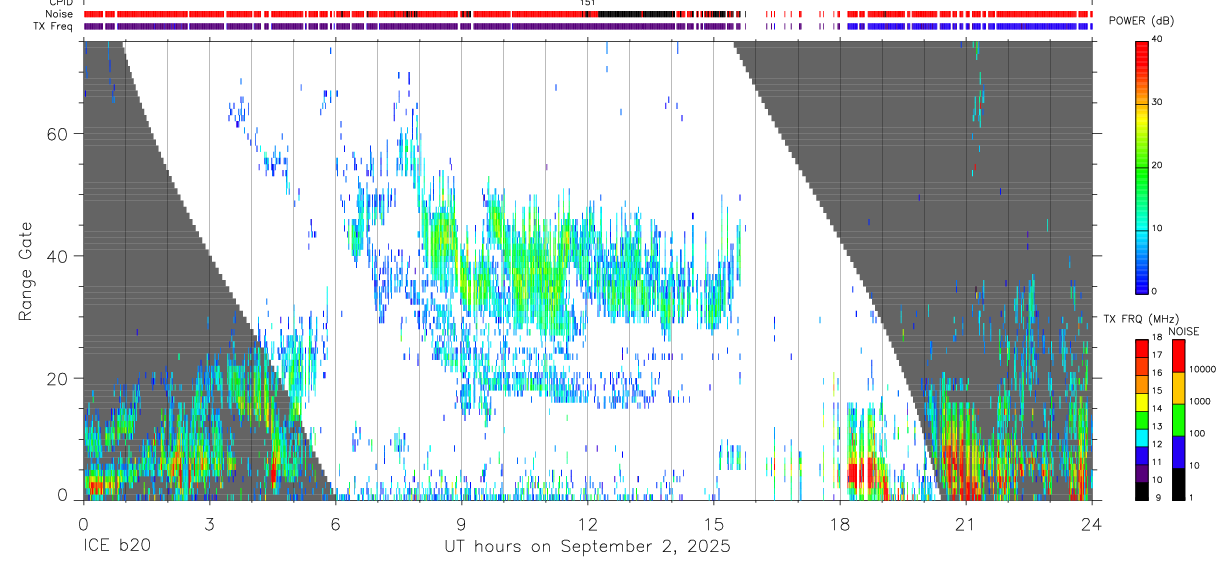Click the power colorbar gradient

[x=1142, y=166]
